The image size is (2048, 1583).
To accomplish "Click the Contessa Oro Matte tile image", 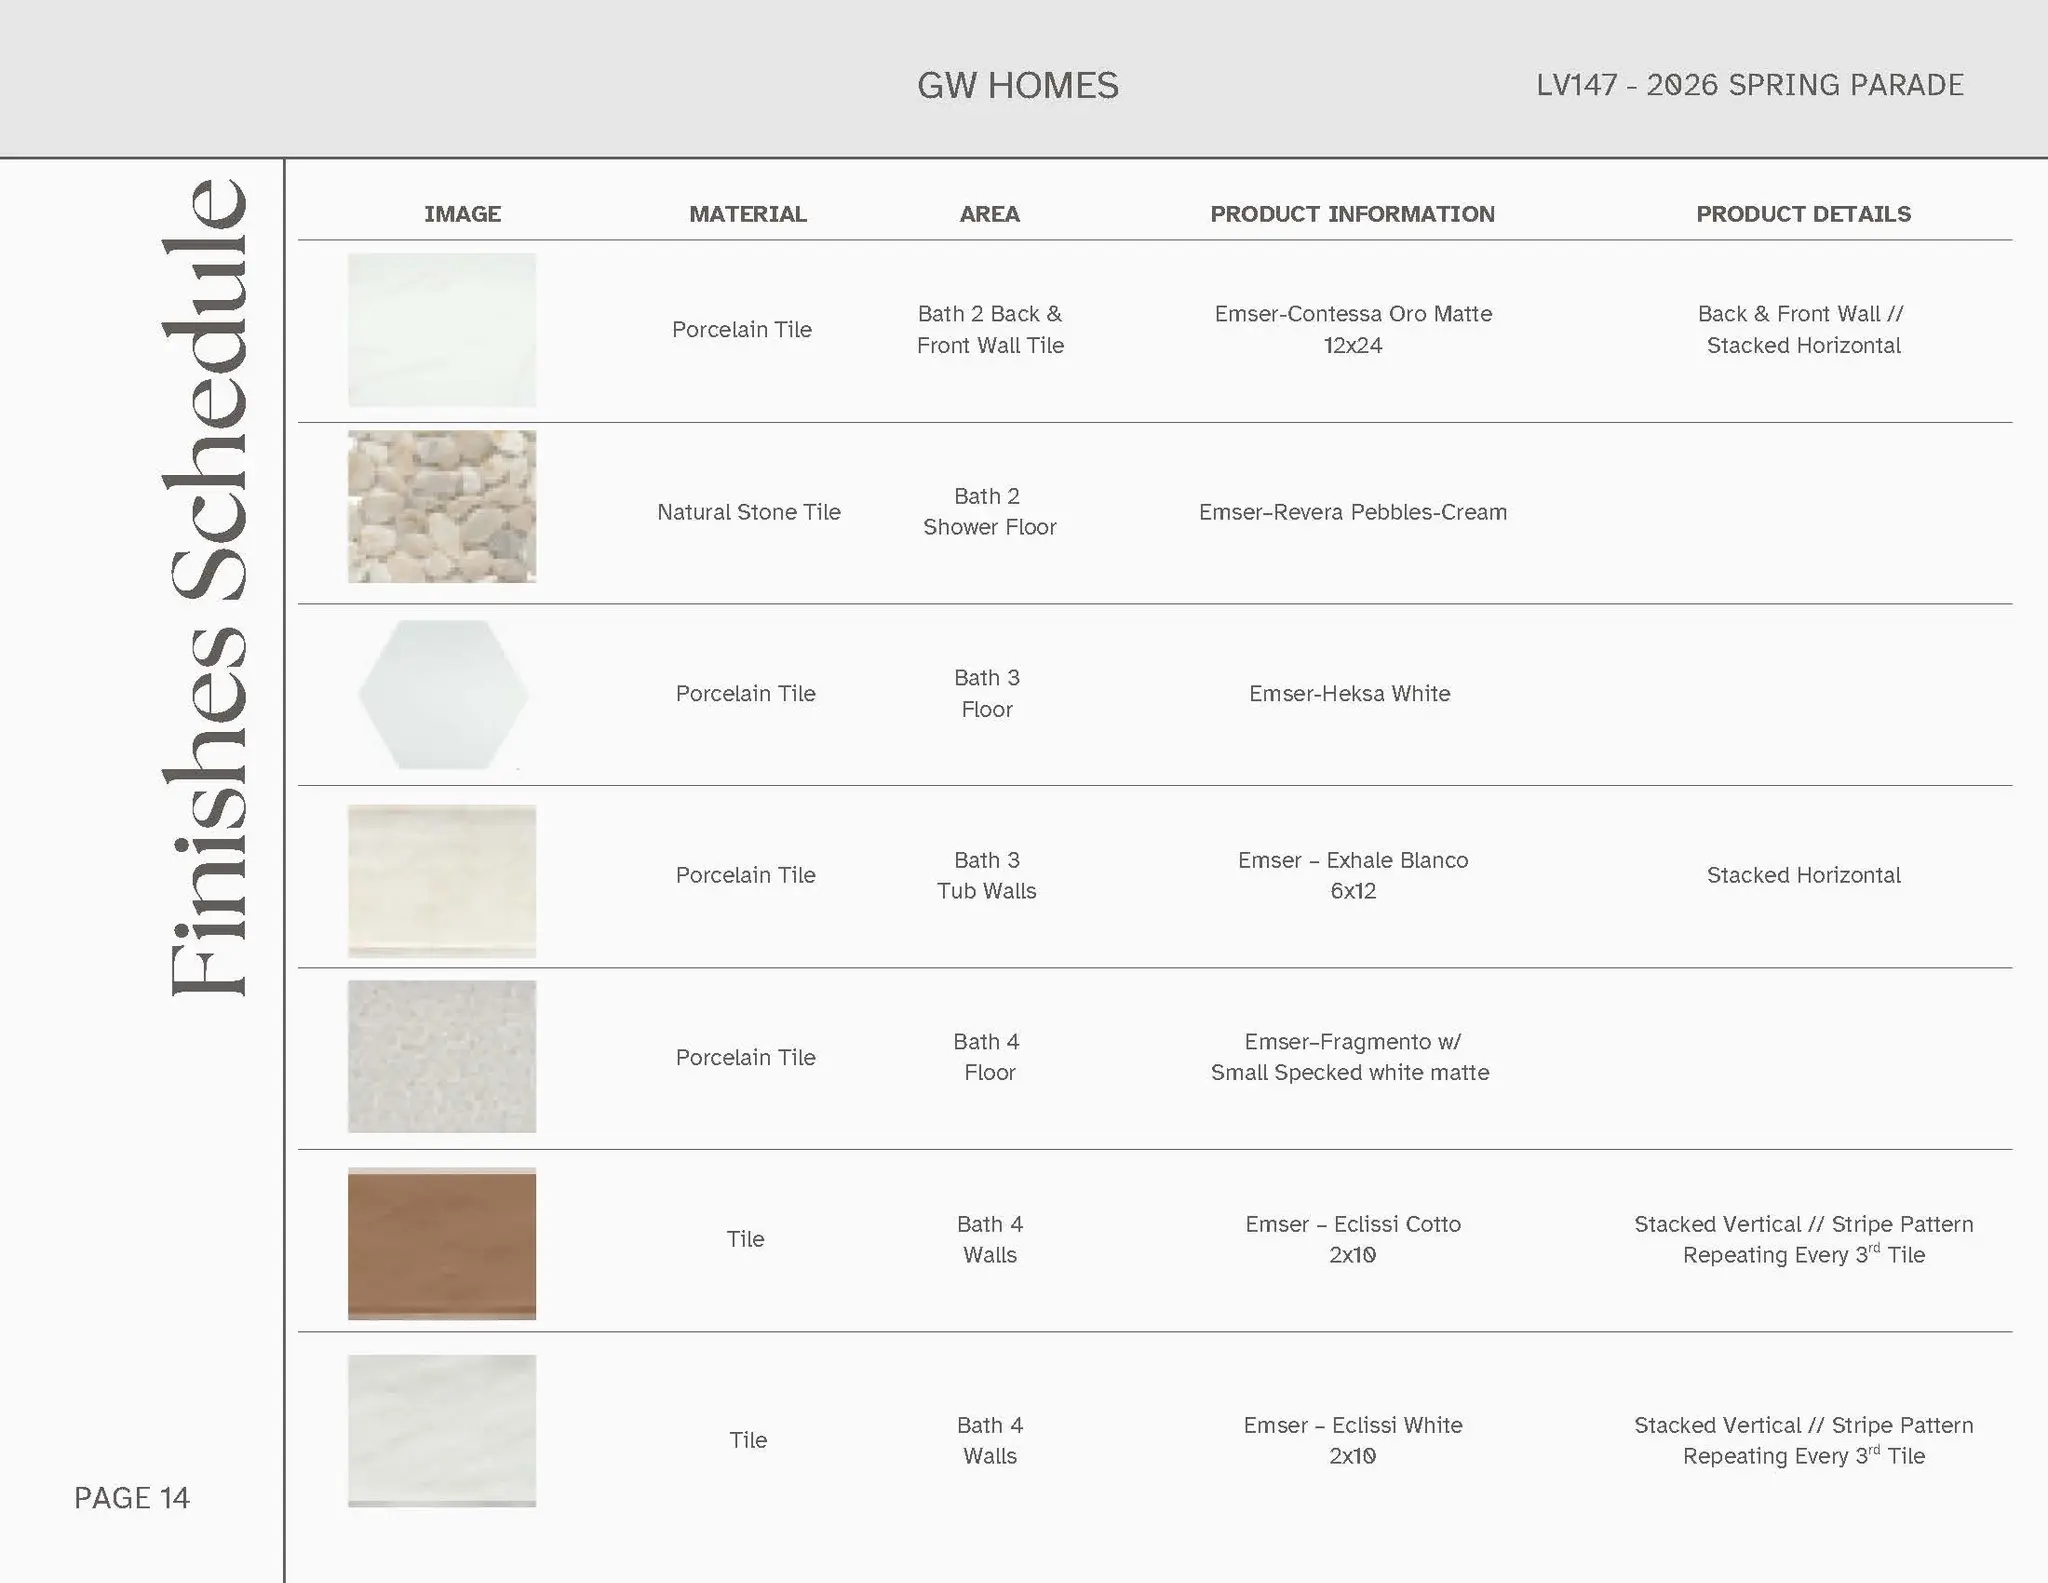I will point(441,329).
